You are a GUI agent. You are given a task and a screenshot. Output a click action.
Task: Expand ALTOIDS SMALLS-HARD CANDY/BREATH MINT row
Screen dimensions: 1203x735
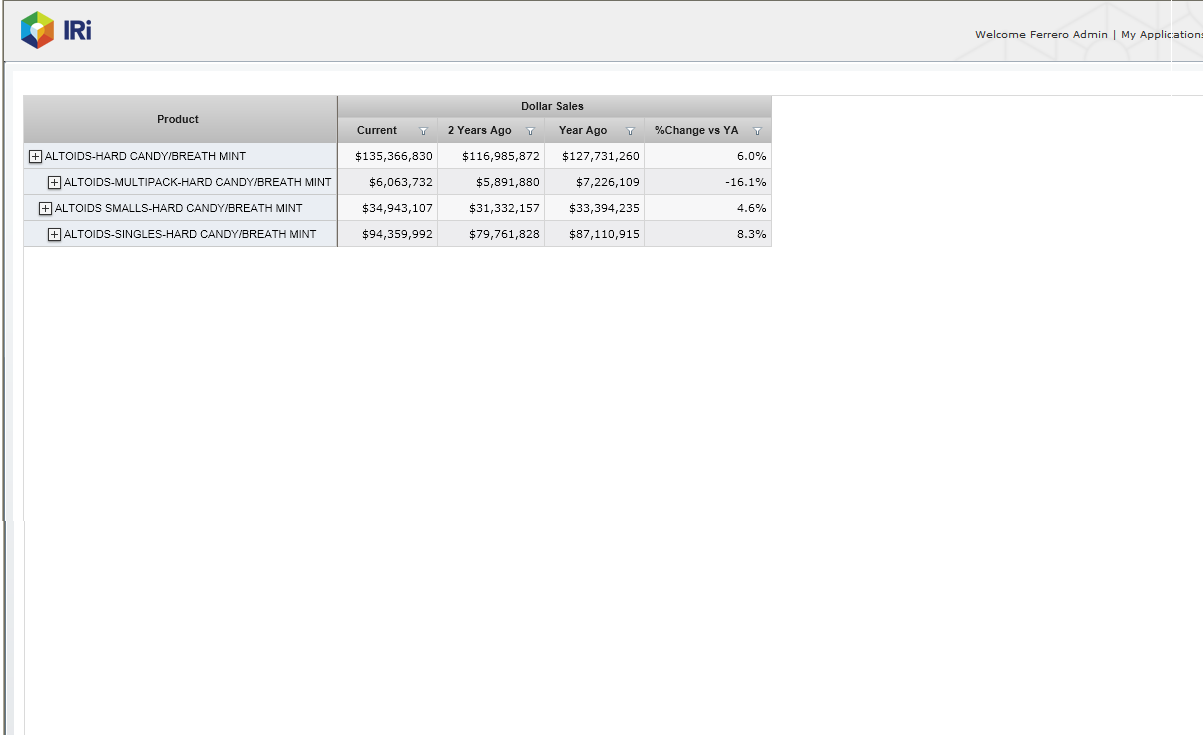point(45,208)
